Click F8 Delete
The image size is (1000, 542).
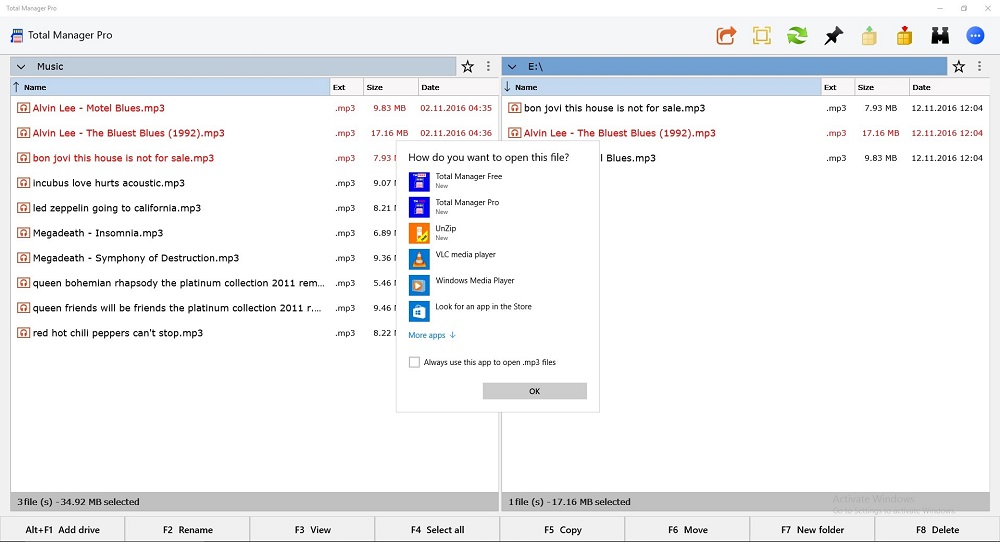tap(938, 530)
